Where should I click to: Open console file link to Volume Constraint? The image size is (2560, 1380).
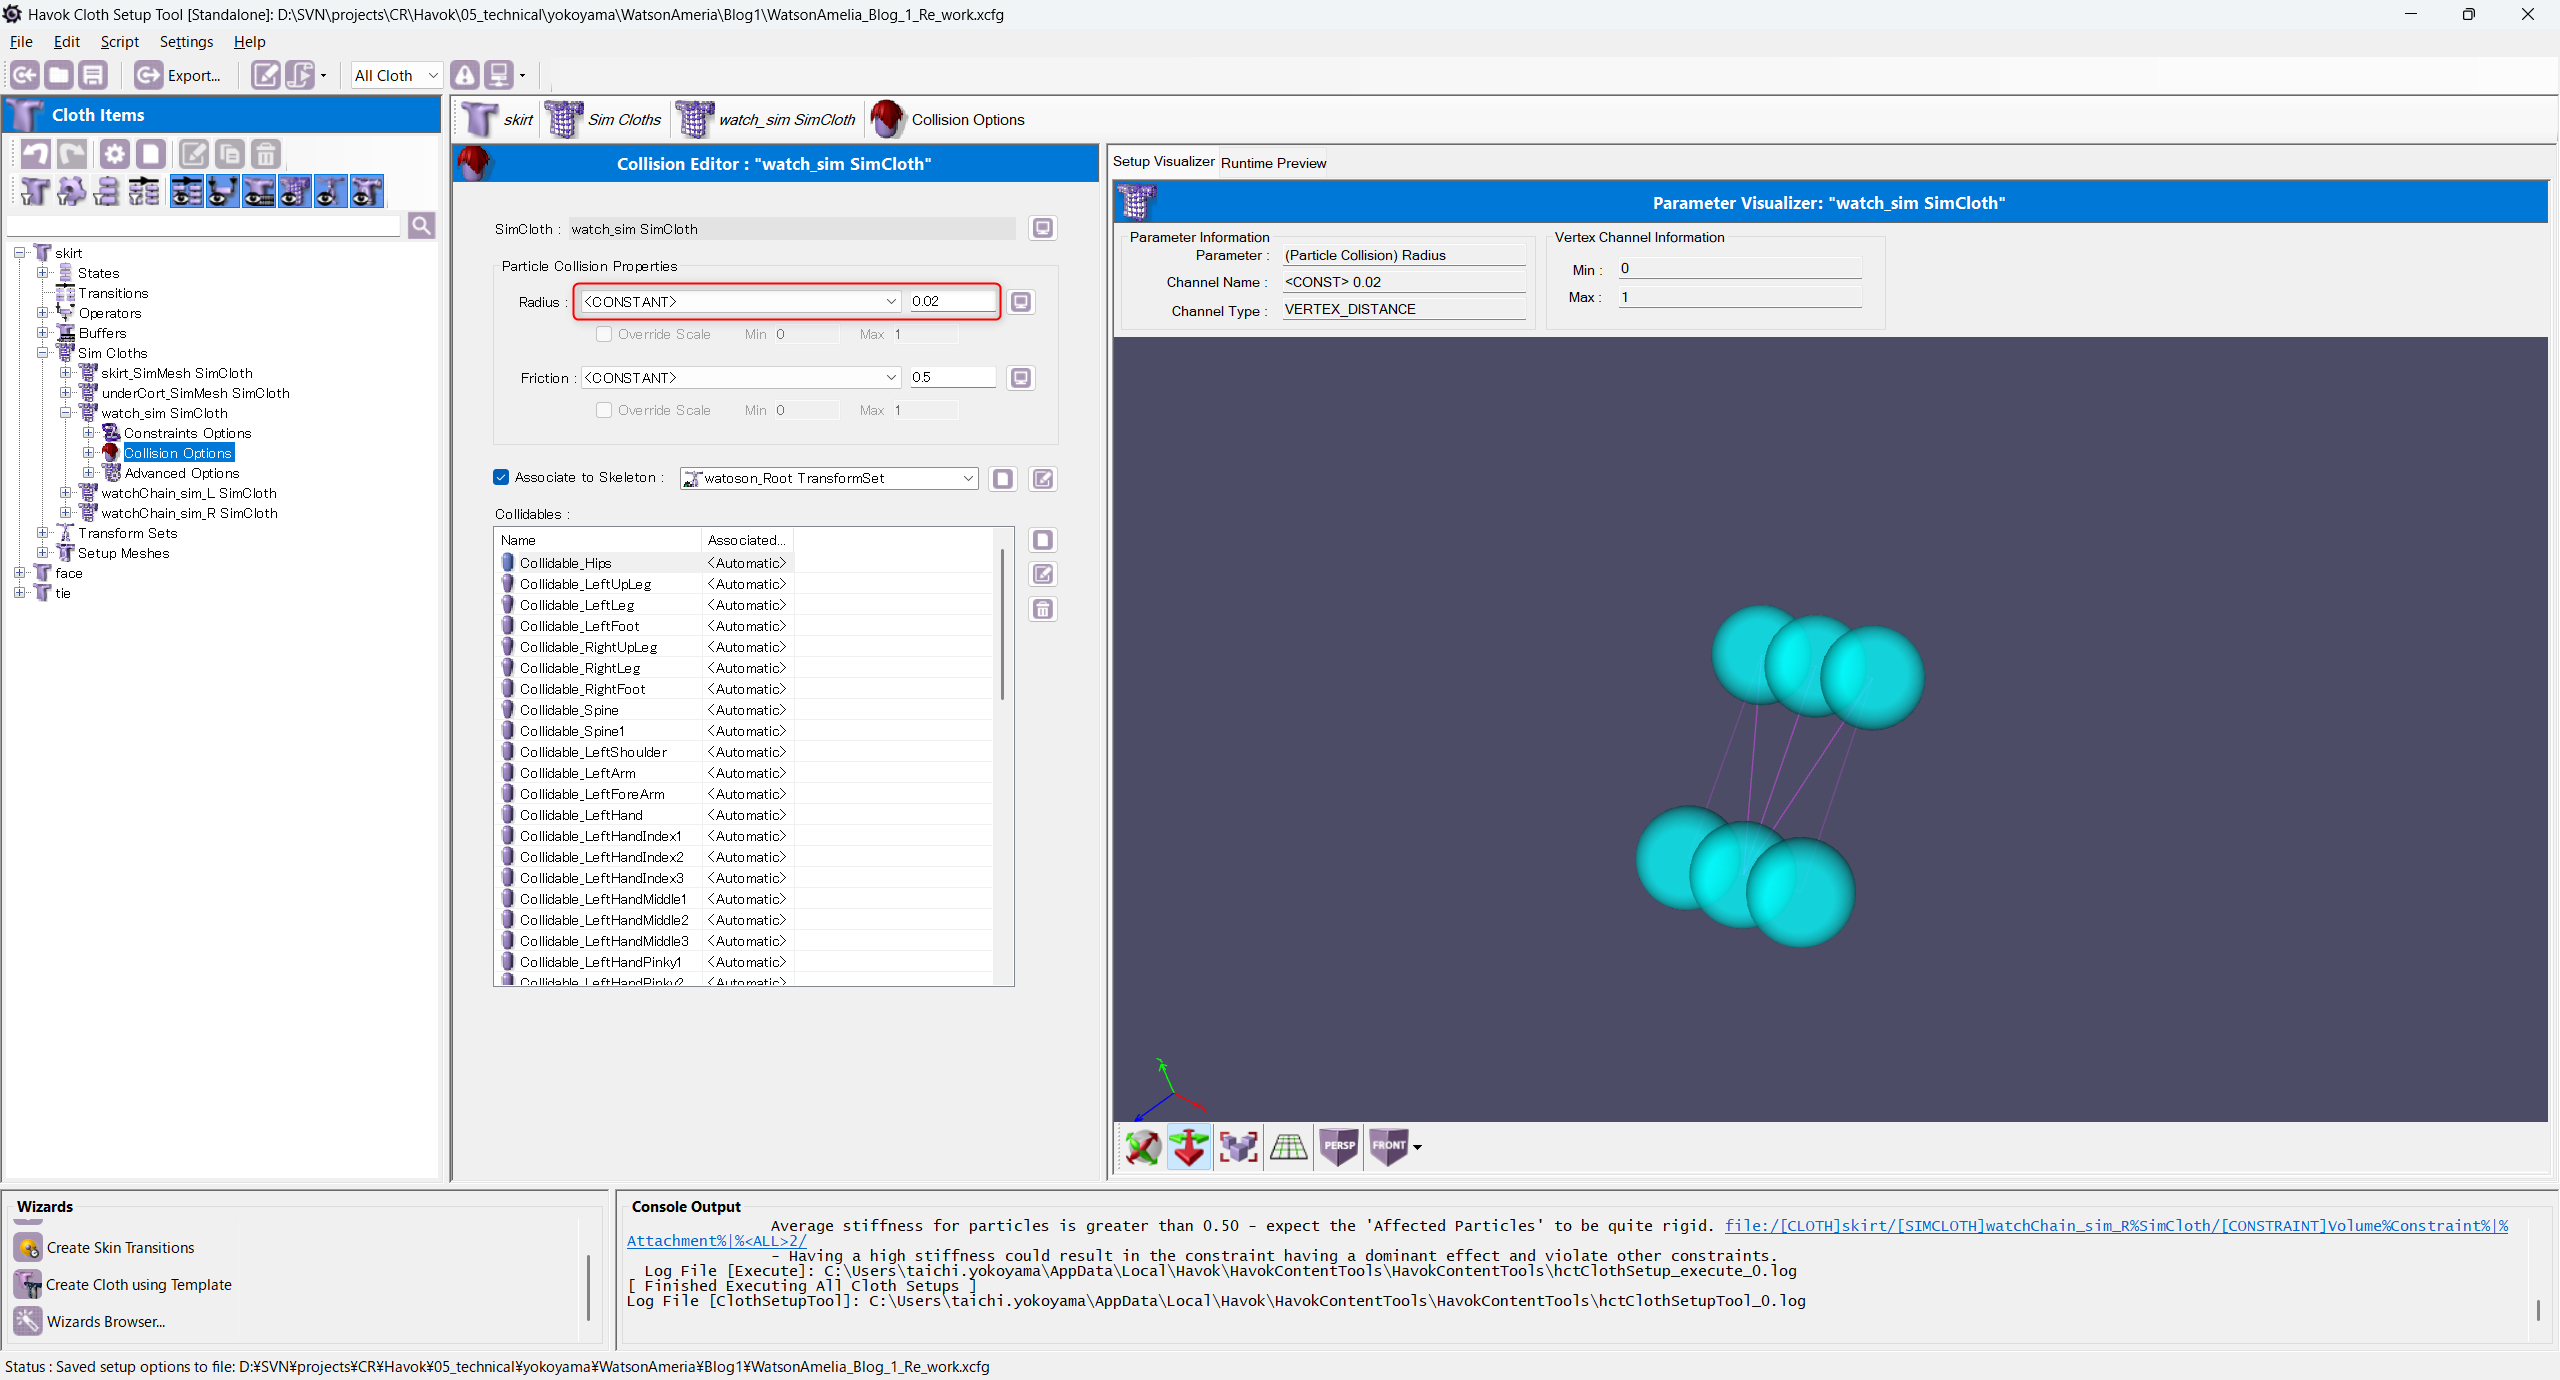tap(2116, 1226)
